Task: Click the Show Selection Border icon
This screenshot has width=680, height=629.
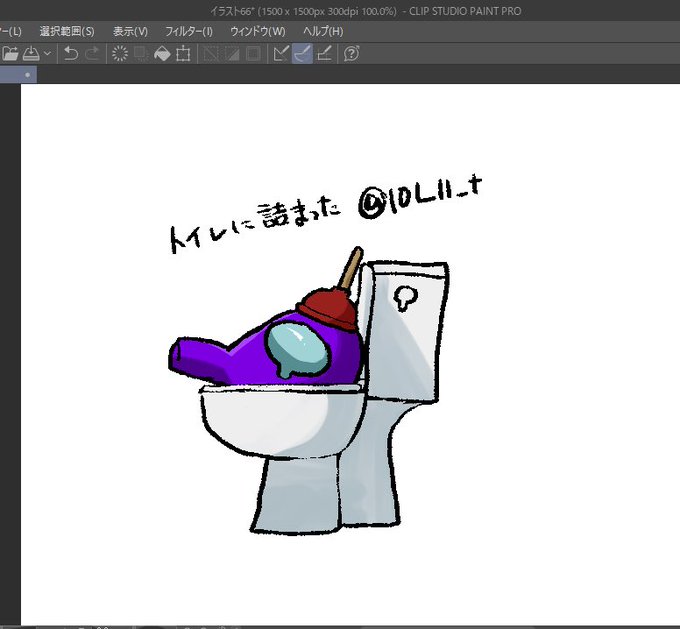Action: [253, 54]
